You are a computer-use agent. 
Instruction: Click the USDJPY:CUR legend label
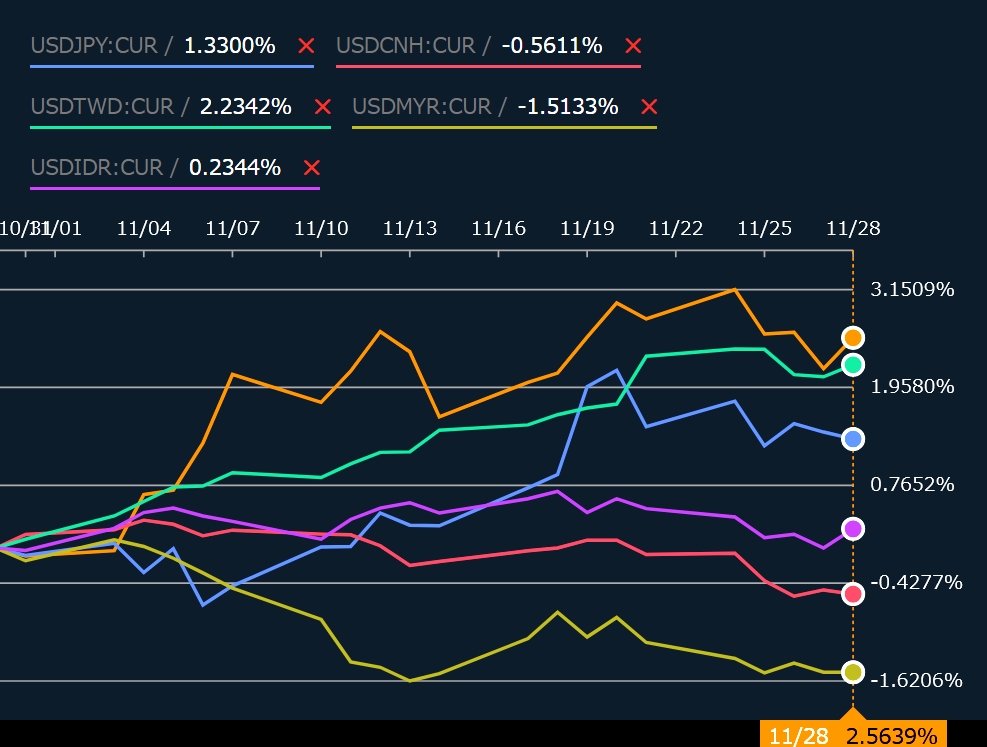coord(96,45)
